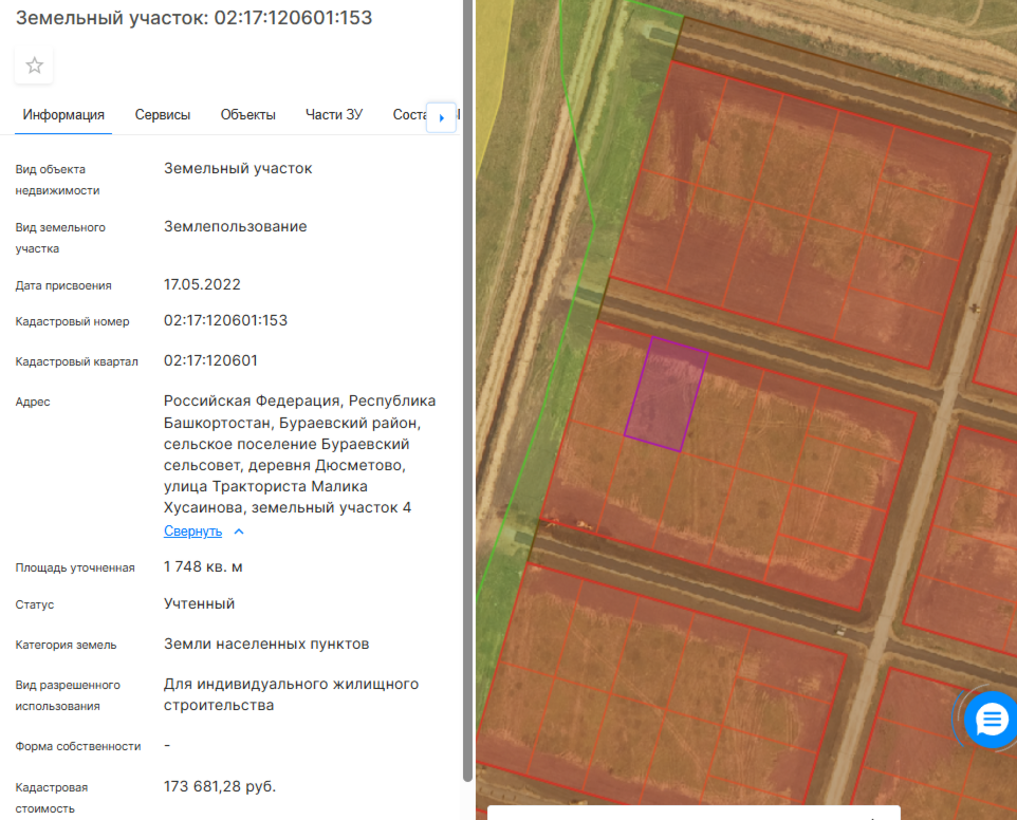Click the cadastral number value 02:17:120601:153

[226, 321]
